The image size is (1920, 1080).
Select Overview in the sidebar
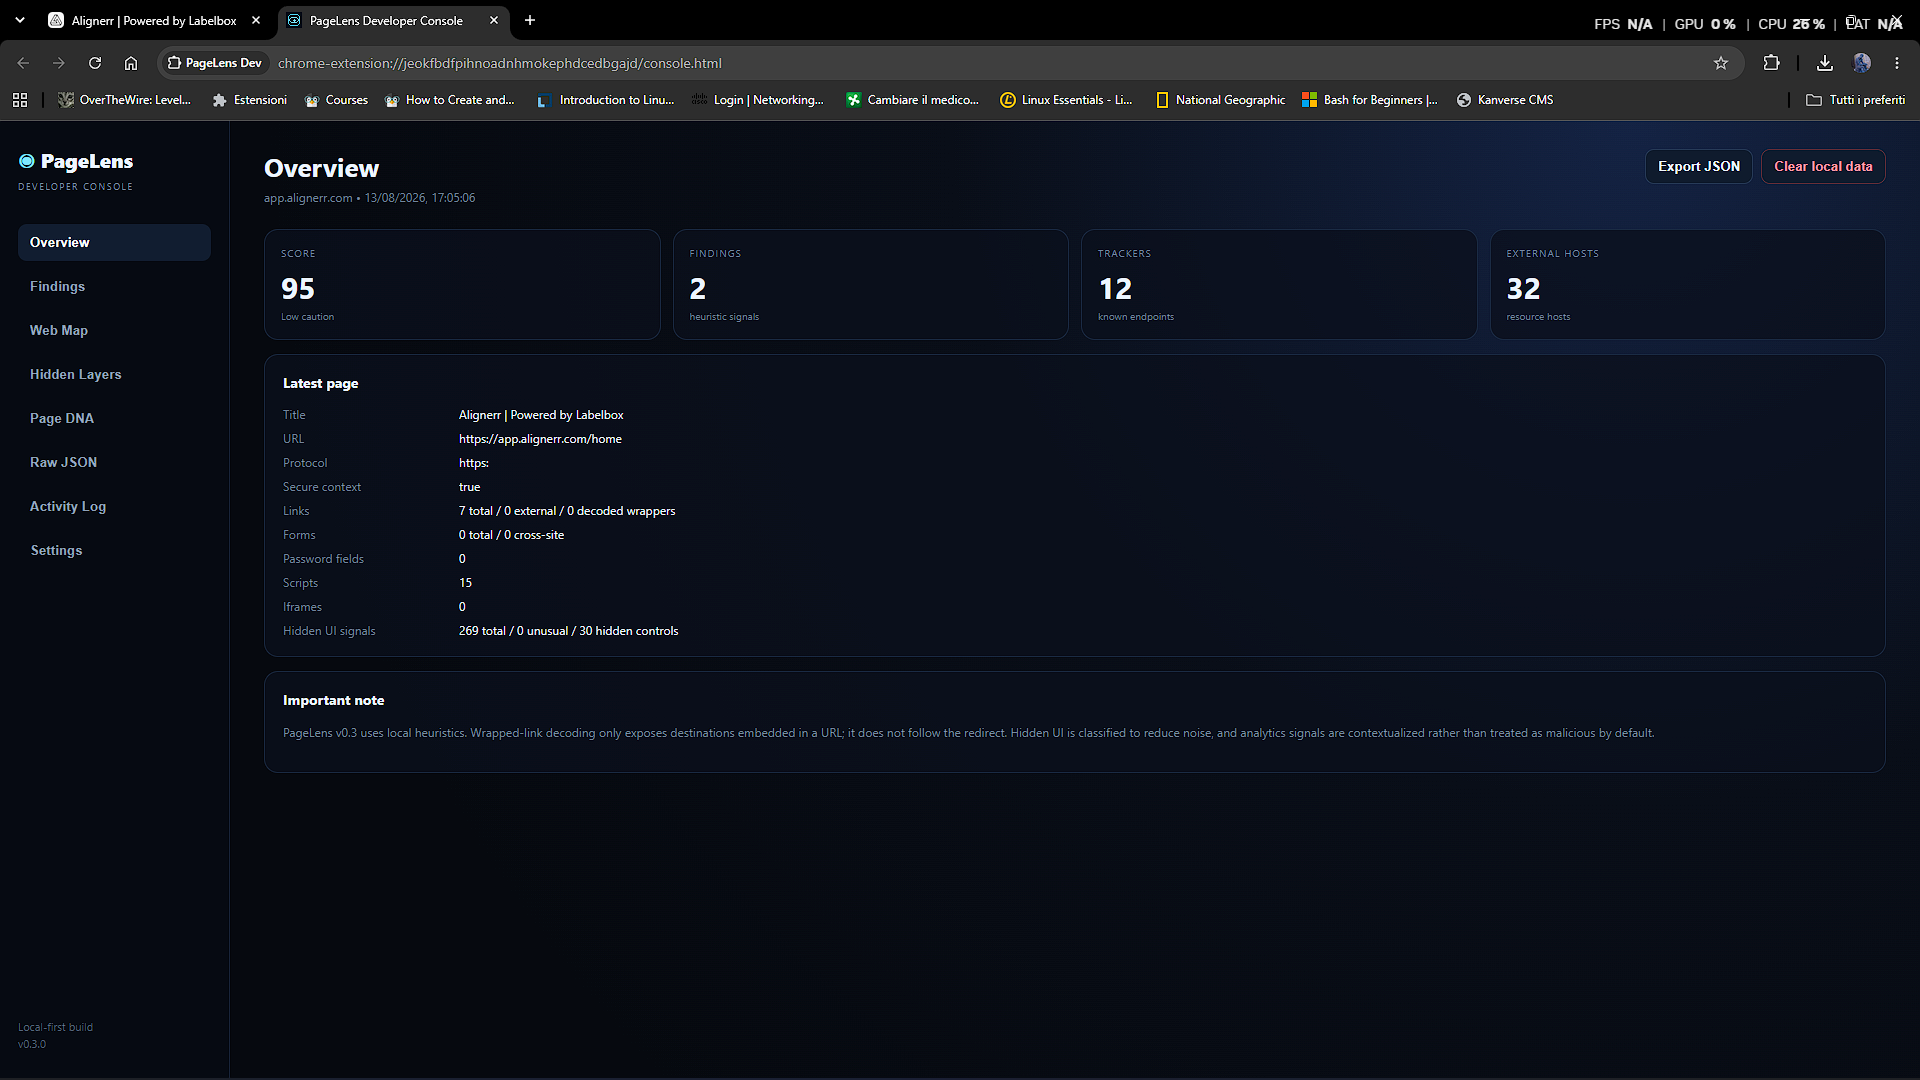[x=114, y=242]
